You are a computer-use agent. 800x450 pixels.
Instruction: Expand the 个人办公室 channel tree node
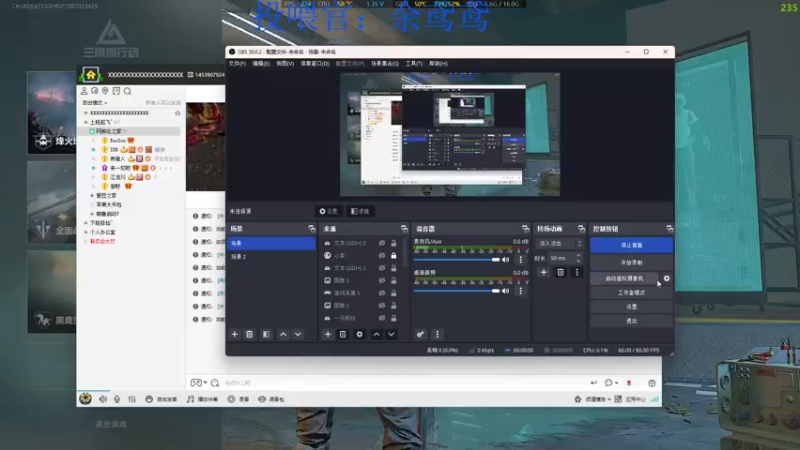pyautogui.click(x=86, y=232)
